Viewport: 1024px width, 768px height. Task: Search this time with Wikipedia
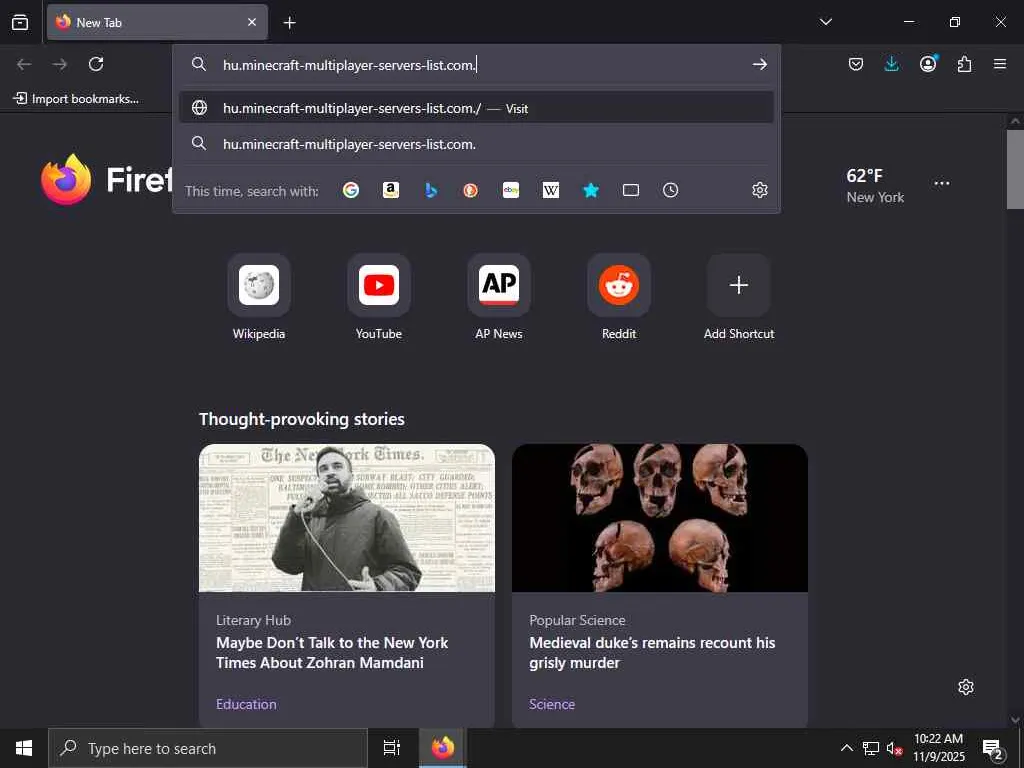pos(551,190)
